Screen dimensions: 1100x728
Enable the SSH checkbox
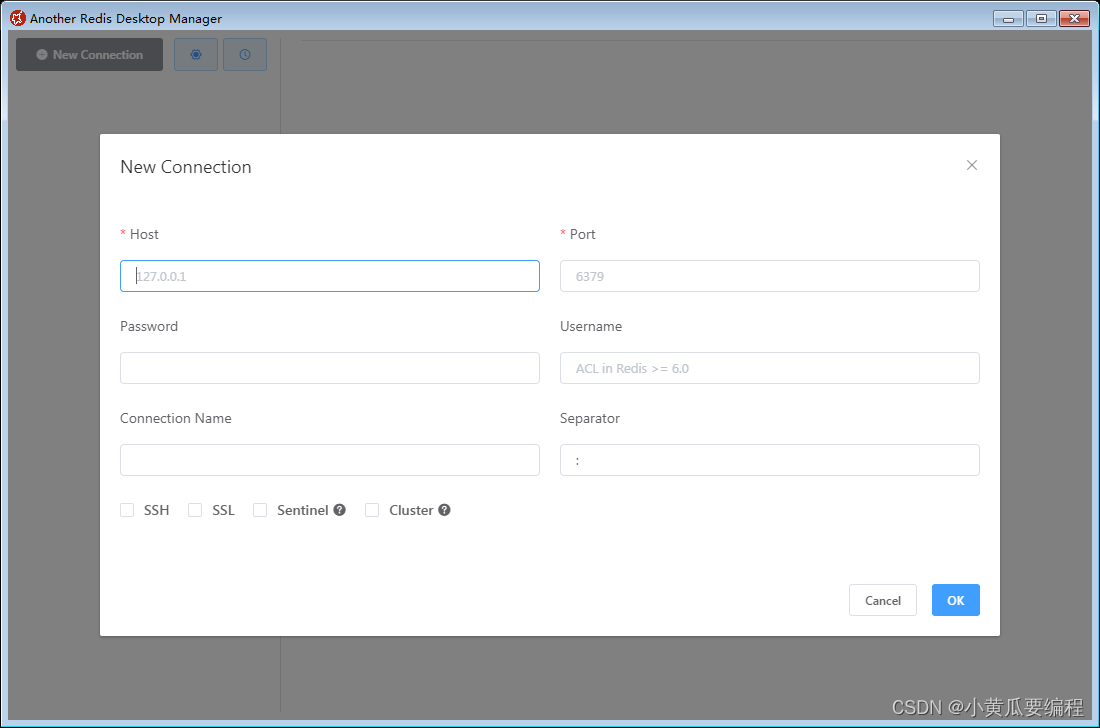tap(127, 510)
